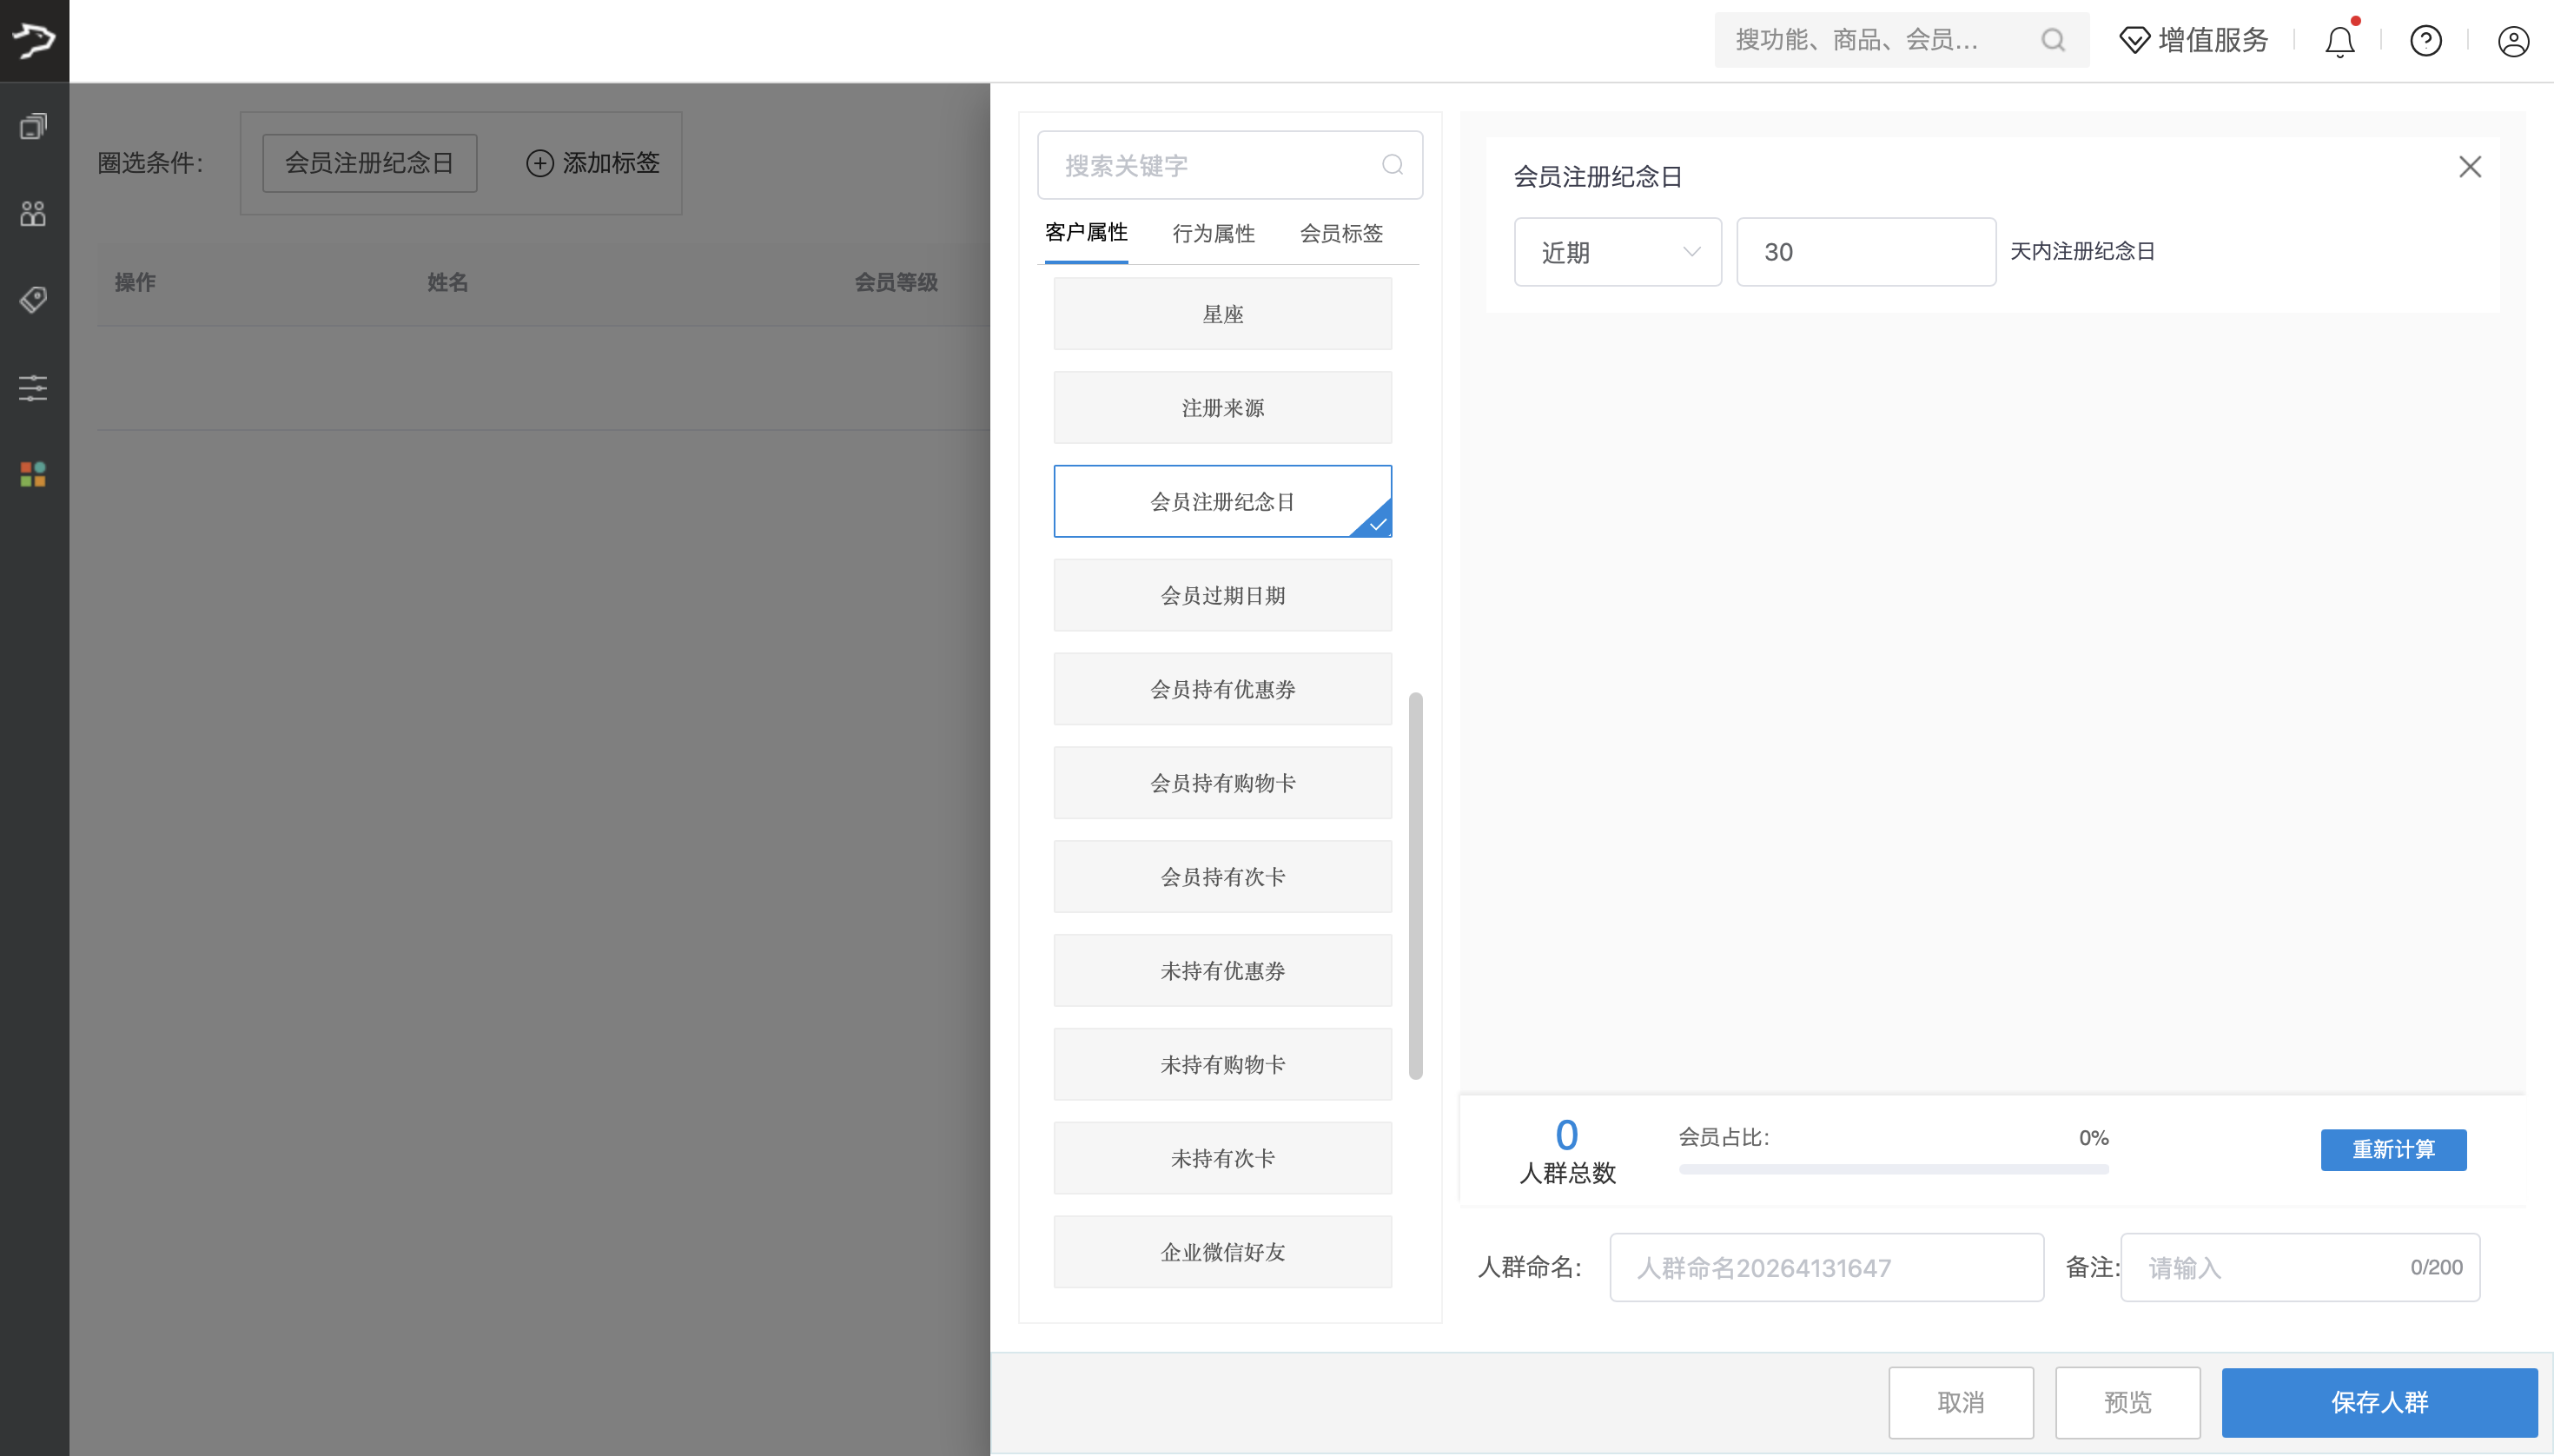Deselect the checked 会员注册纪念日 tag
Screen dimensions: 2554x1456
coord(1221,501)
